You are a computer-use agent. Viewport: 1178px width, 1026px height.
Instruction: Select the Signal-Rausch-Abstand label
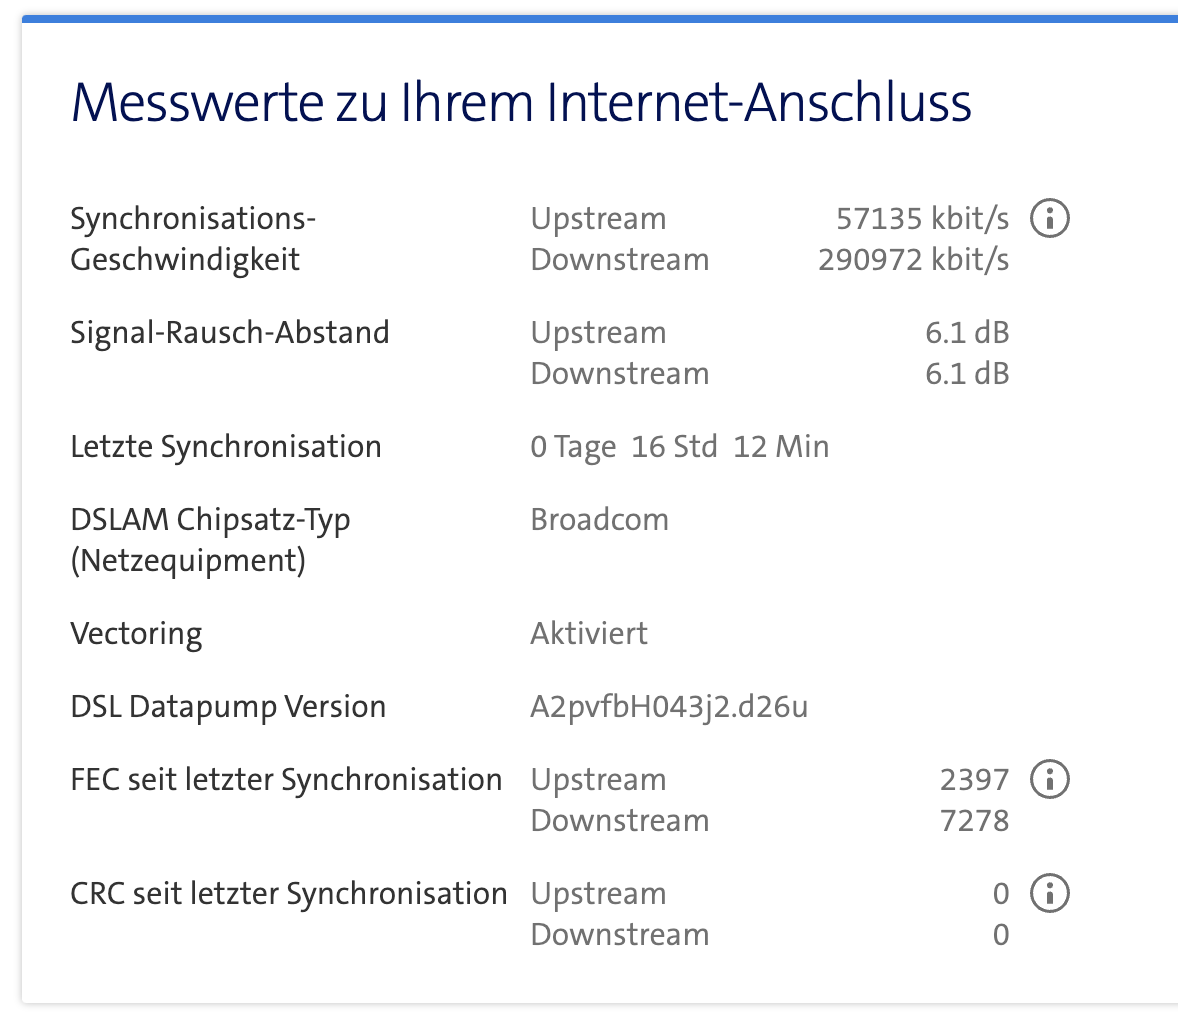(229, 332)
